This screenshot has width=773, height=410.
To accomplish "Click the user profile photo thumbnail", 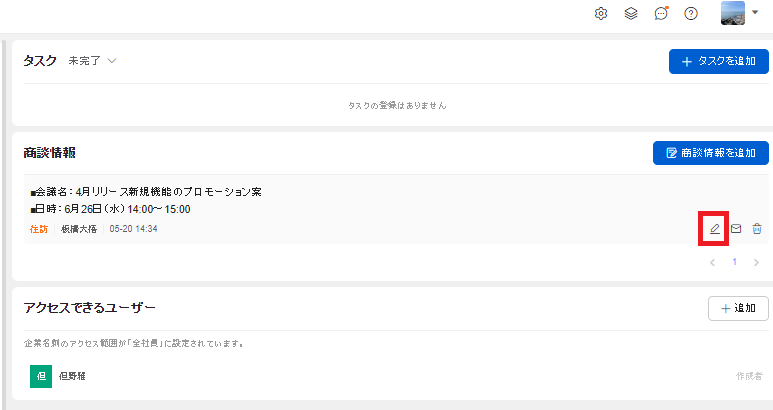I will click(x=733, y=13).
